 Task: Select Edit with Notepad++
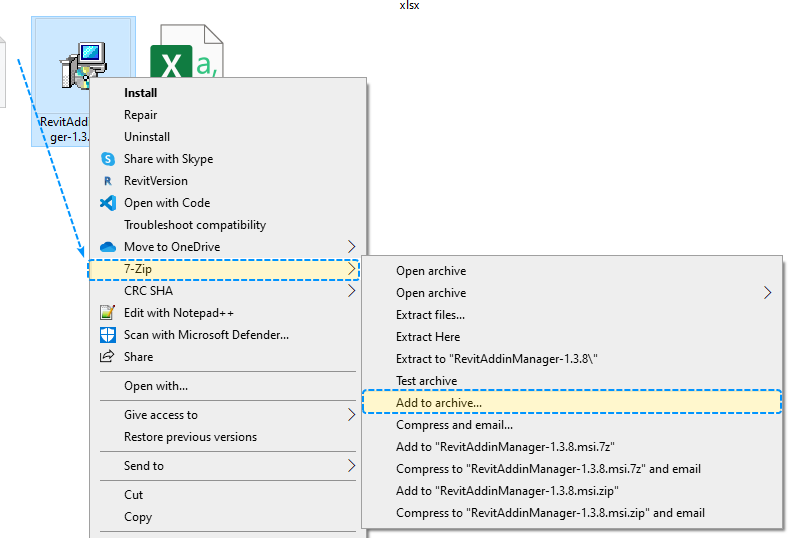228,313
